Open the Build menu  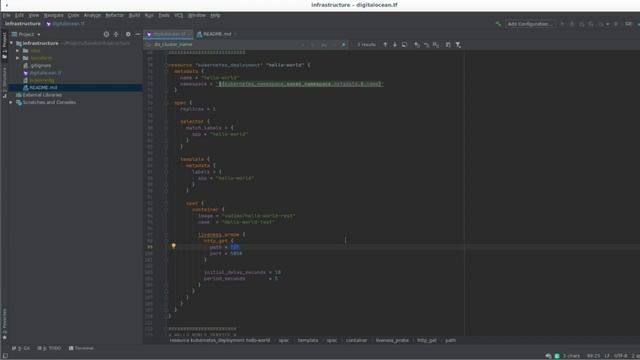point(134,15)
